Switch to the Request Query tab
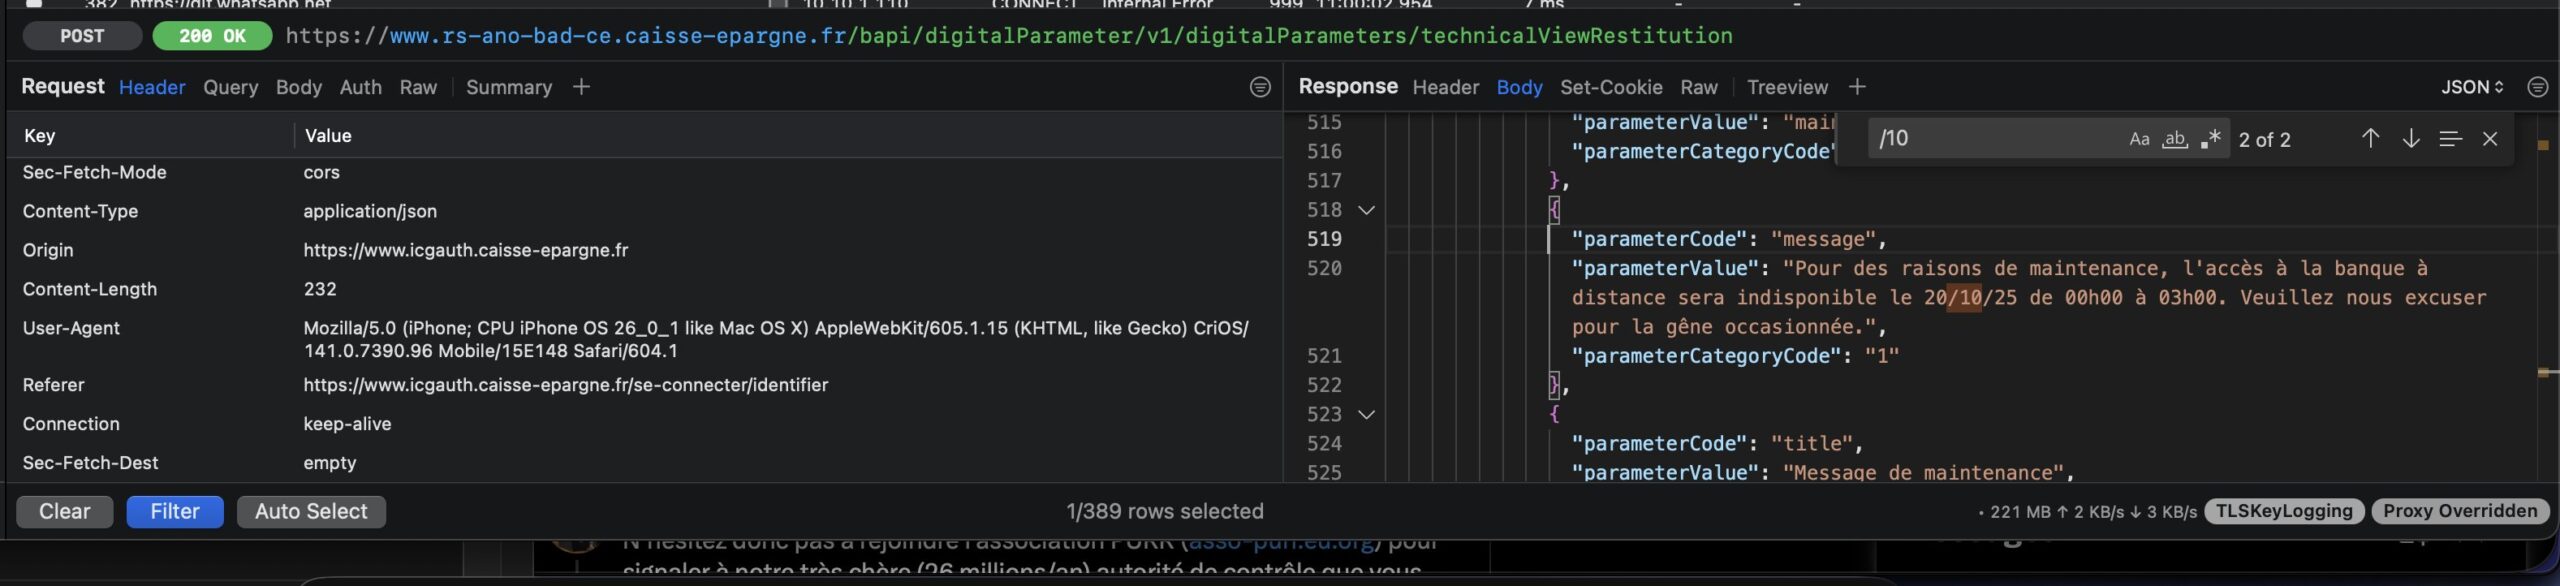Viewport: 2560px width, 586px height. (x=230, y=87)
